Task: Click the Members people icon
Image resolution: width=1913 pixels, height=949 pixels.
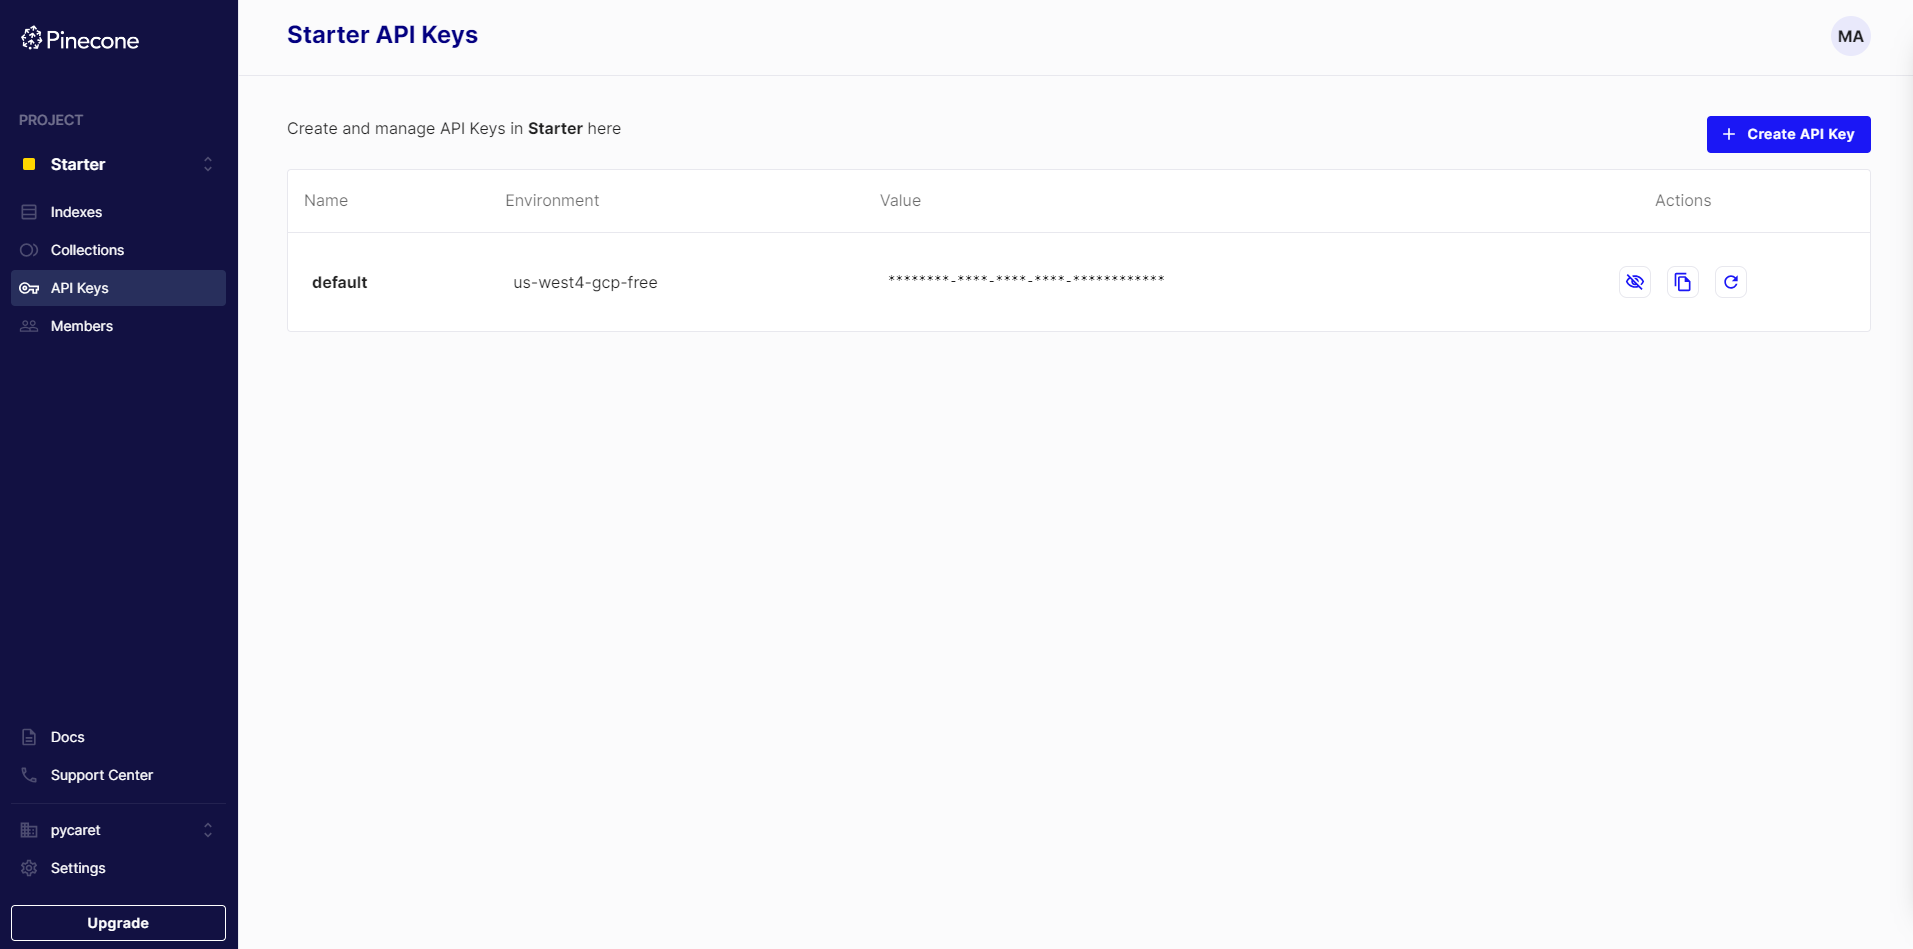Action: 29,326
